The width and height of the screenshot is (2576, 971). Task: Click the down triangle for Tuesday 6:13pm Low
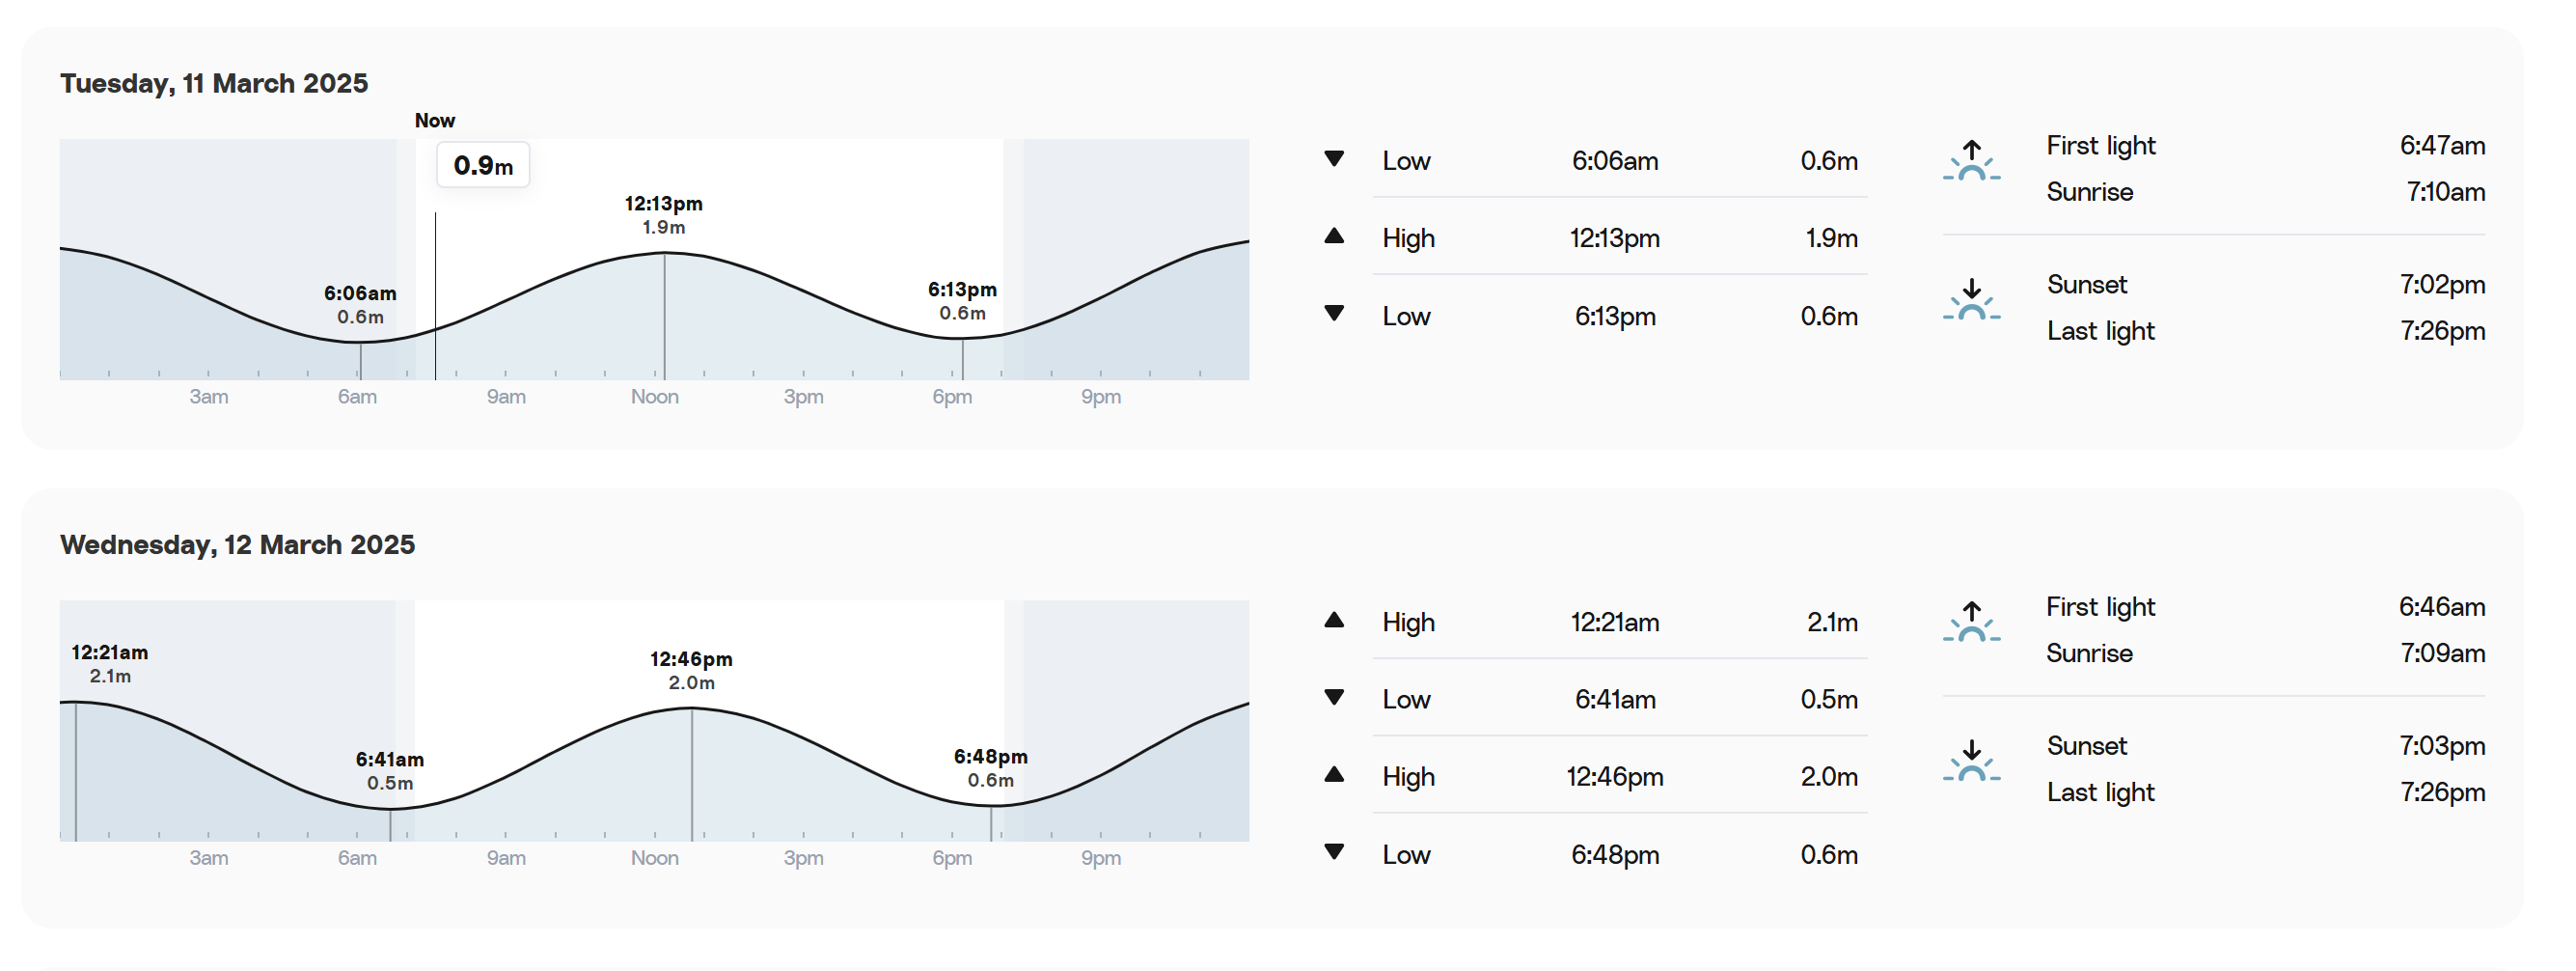1333,314
